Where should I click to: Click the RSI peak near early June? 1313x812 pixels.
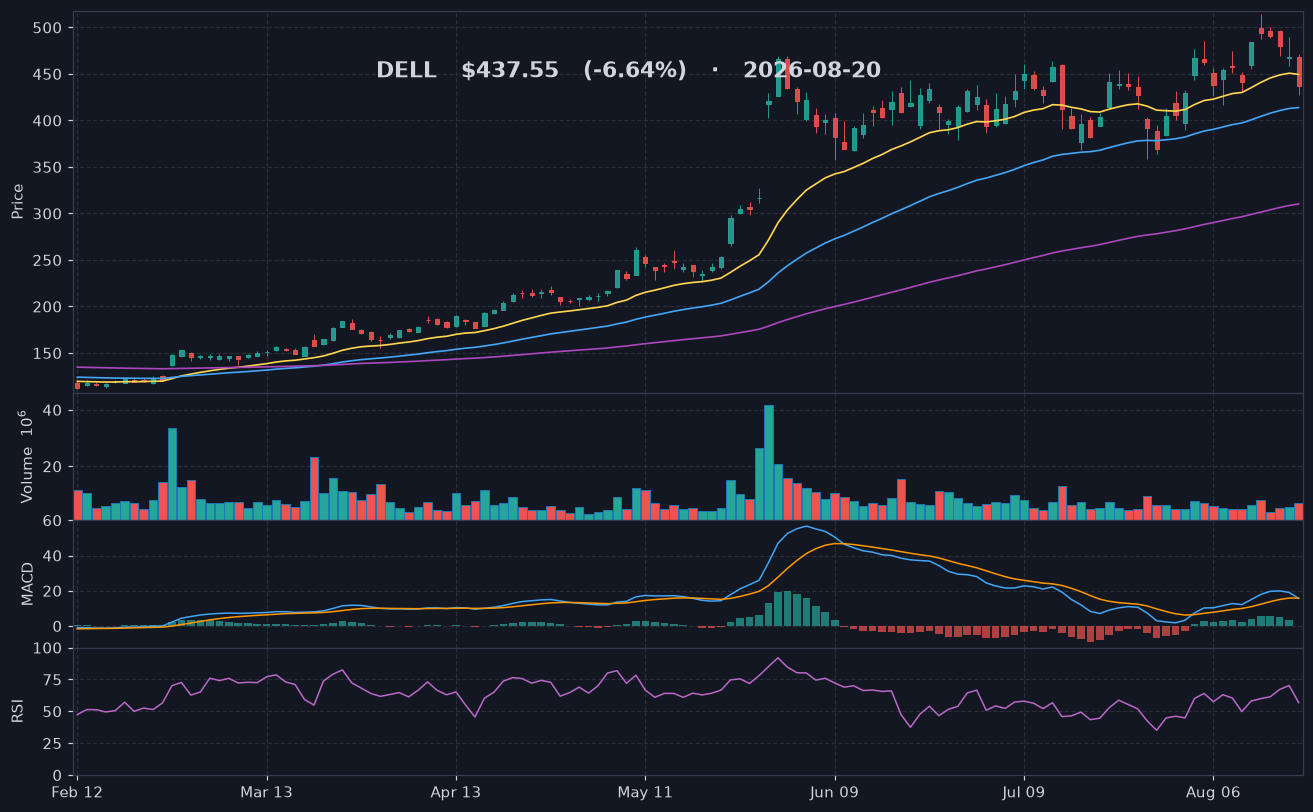coord(778,658)
